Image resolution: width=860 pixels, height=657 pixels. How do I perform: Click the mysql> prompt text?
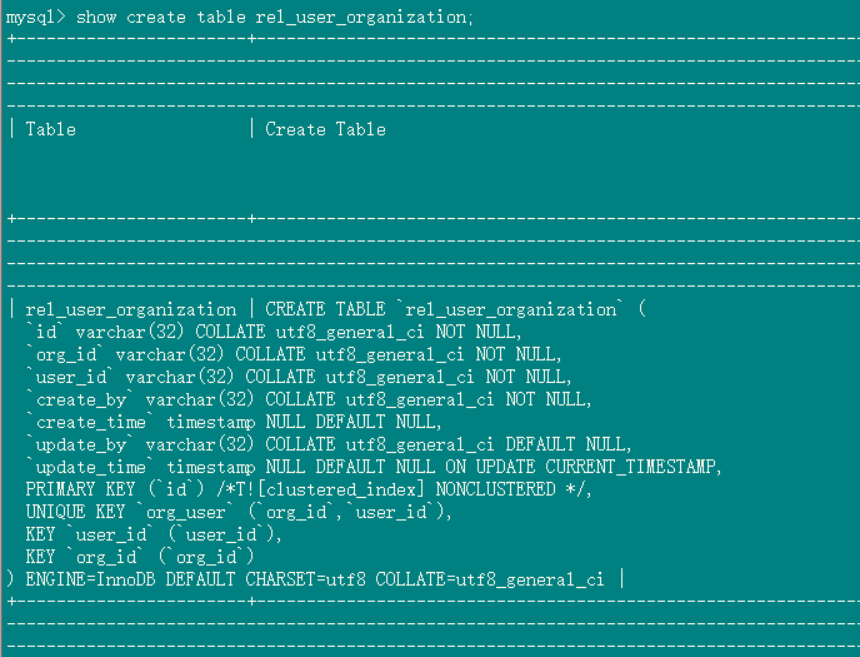click(x=36, y=17)
